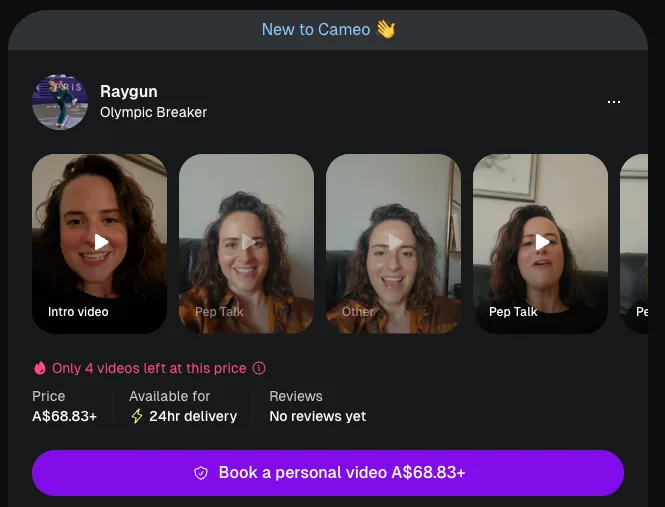The image size is (665, 507).
Task: Click the Intro video label
Action: tap(78, 312)
